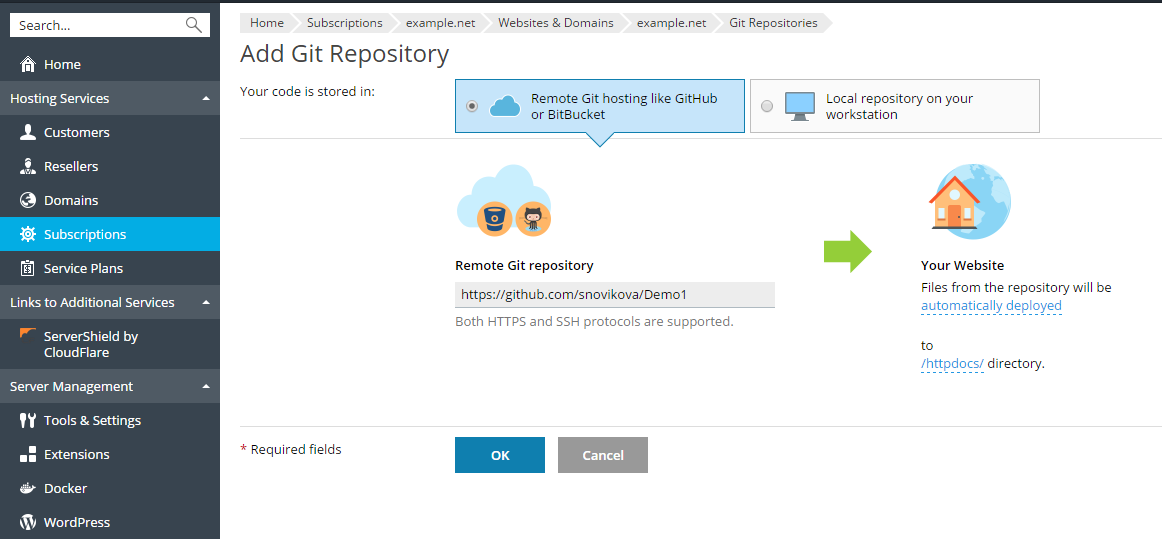Go to Git Repositories breadcrumb
1162x539 pixels.
[x=772, y=23]
